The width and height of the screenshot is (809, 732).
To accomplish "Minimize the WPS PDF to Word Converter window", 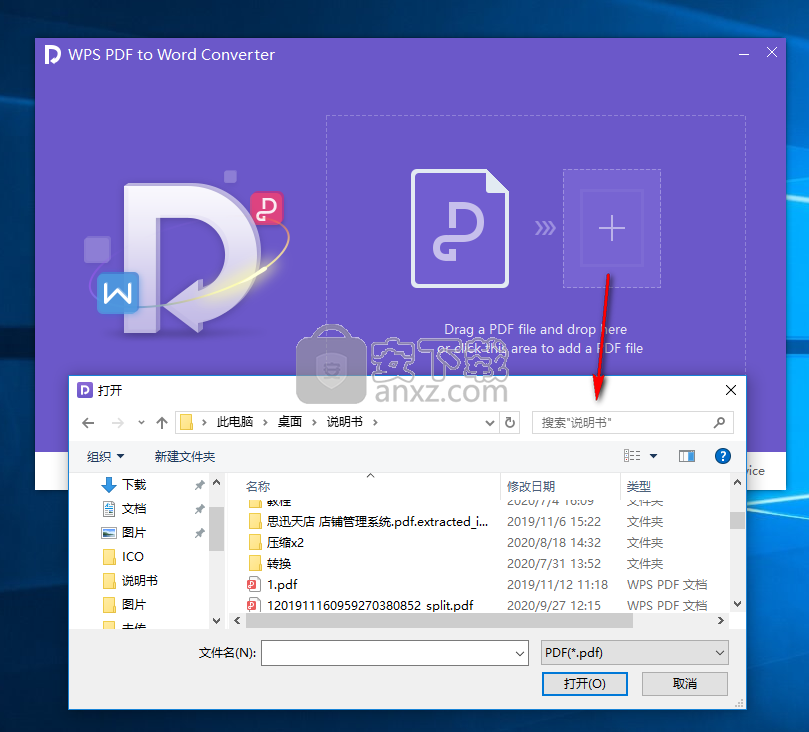I will 743,54.
